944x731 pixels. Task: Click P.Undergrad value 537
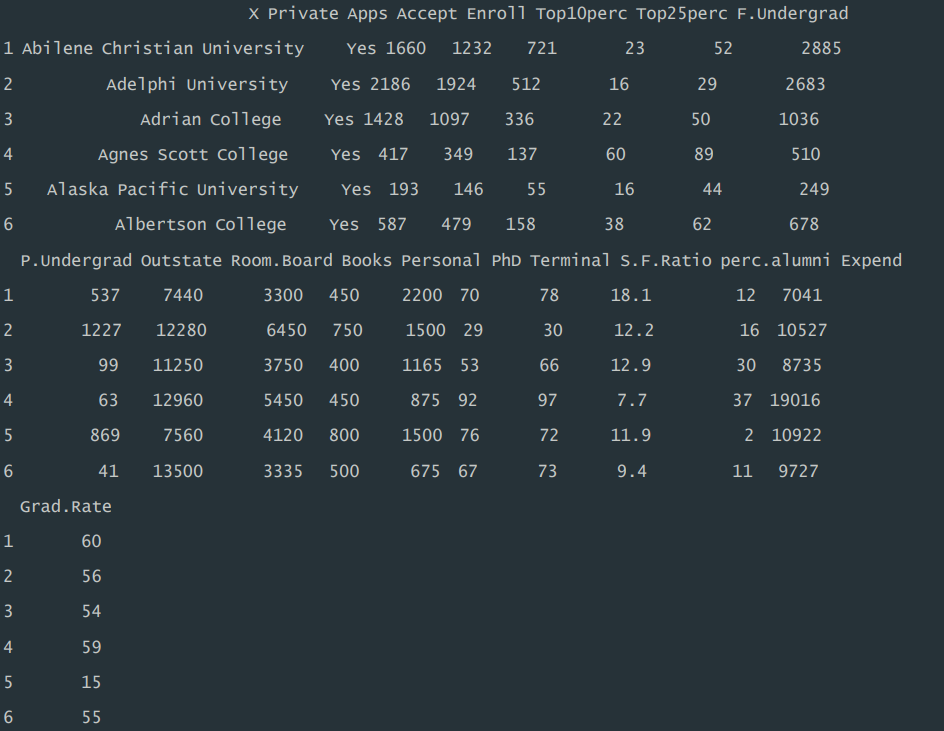tap(105, 296)
